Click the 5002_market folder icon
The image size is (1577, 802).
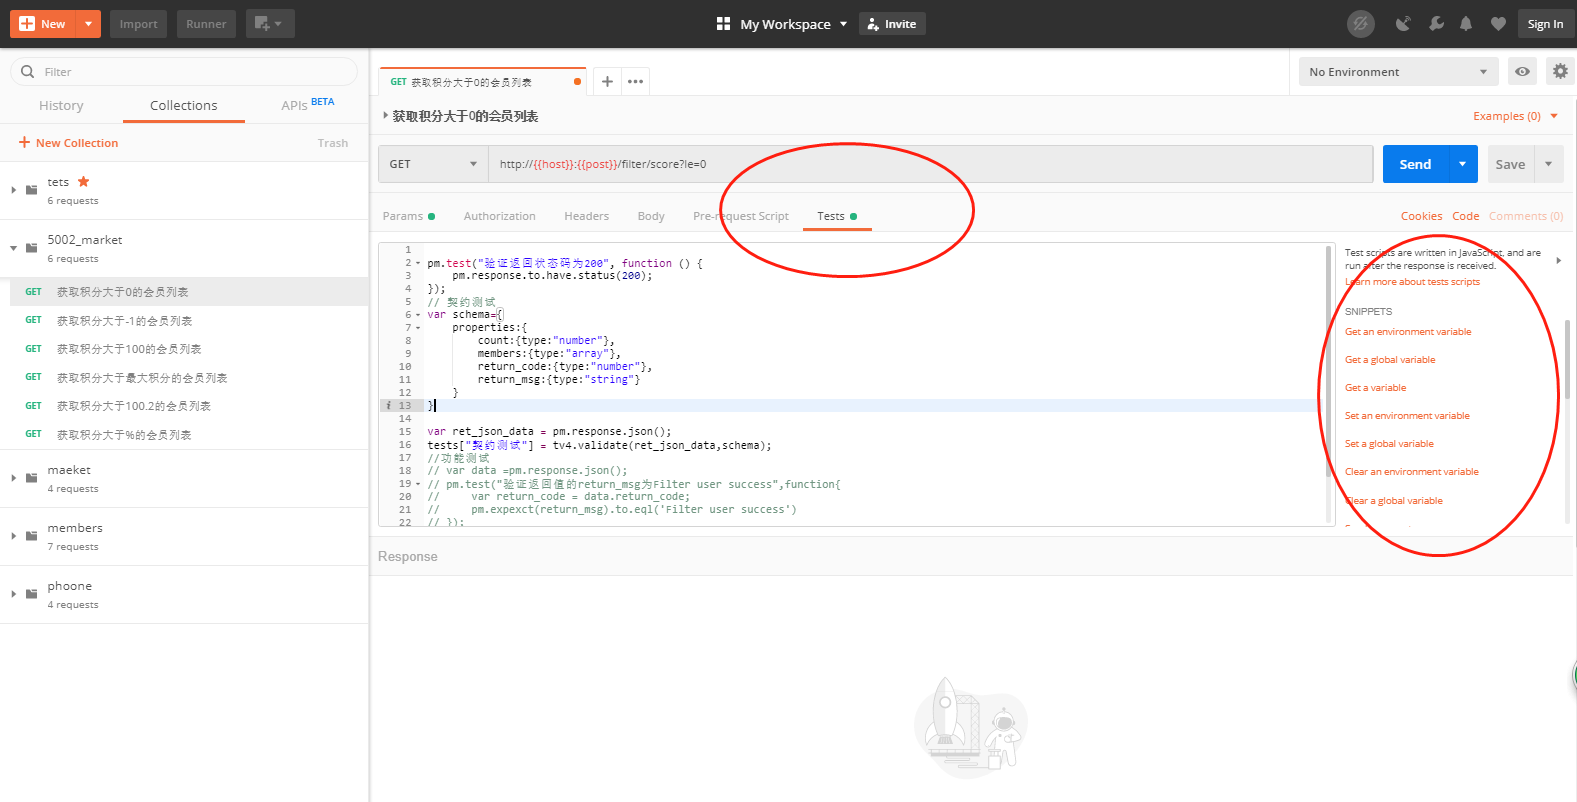pos(31,248)
